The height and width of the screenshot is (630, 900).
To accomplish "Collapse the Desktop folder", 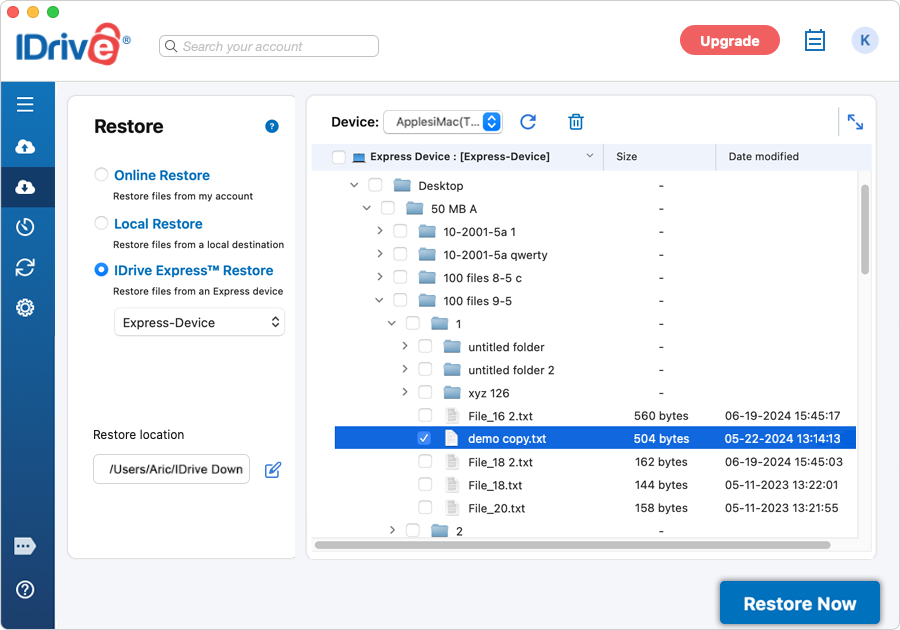I will click(x=354, y=185).
